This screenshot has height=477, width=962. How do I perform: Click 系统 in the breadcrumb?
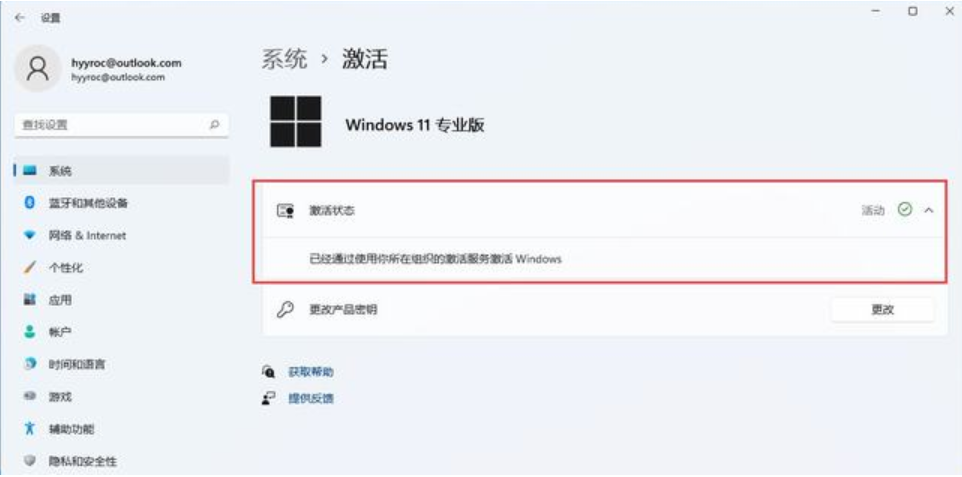coord(284,60)
